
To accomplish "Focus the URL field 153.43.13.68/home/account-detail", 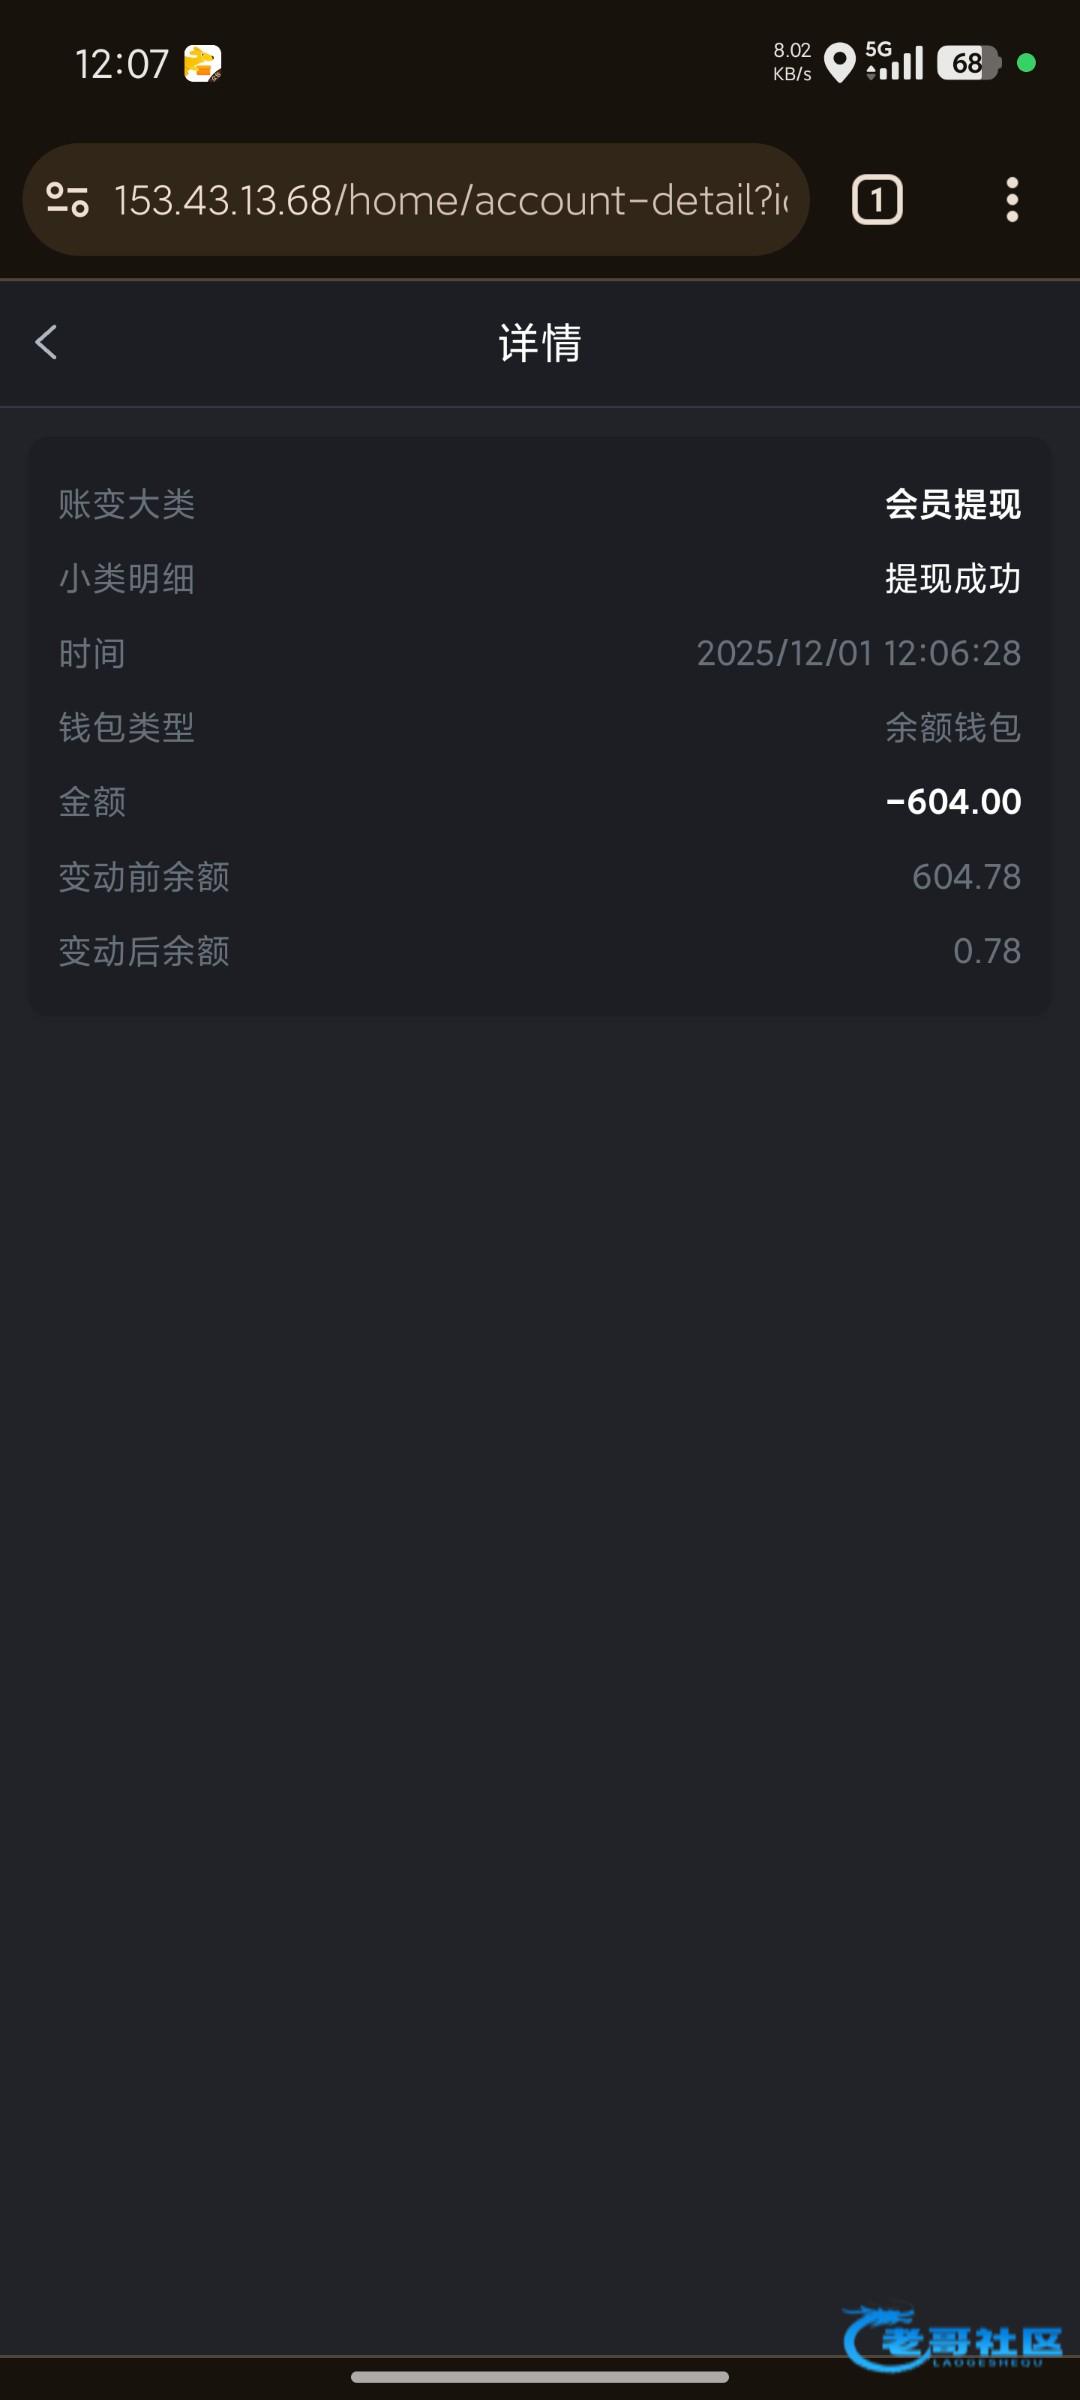I will click(x=450, y=200).
